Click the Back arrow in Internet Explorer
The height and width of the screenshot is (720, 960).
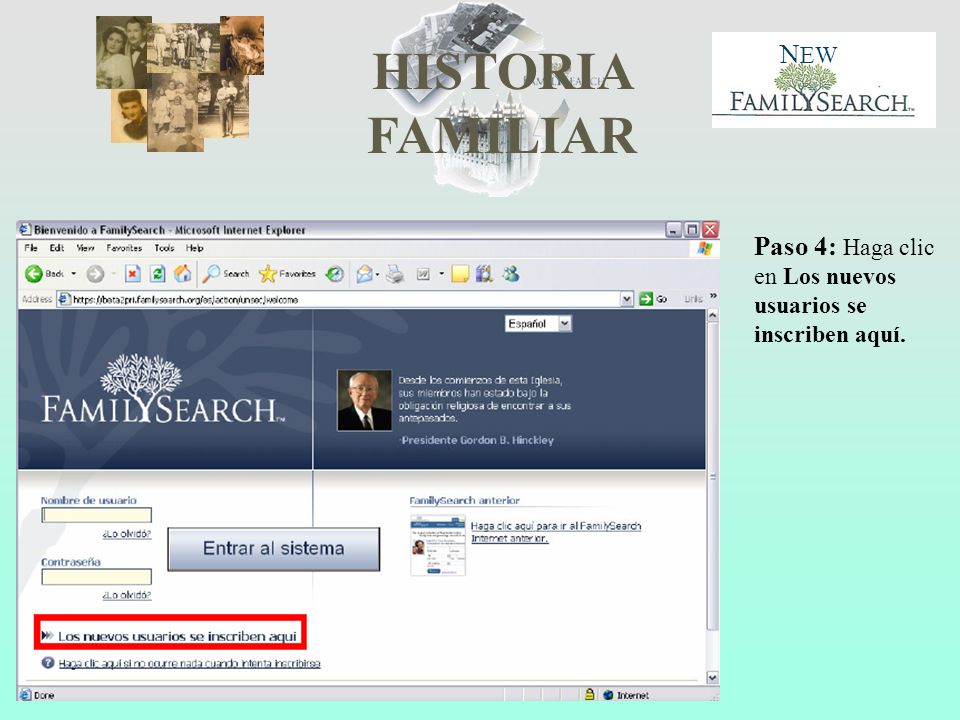[x=34, y=274]
